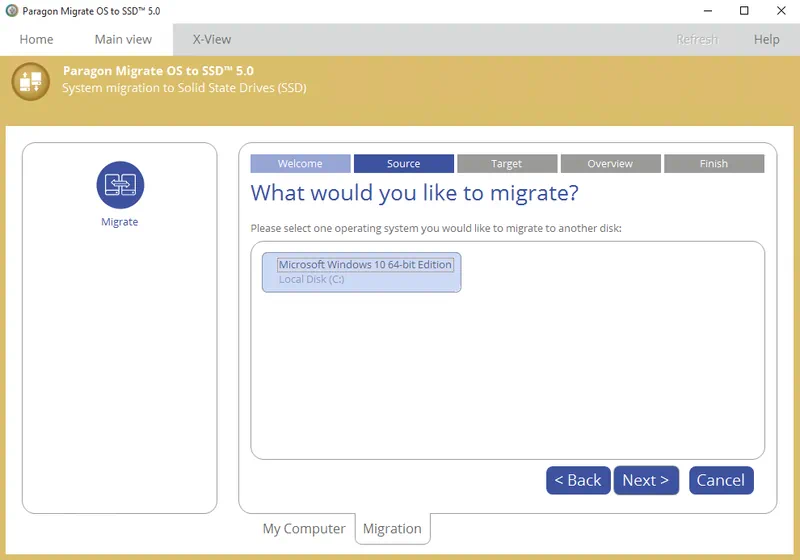Image resolution: width=800 pixels, height=560 pixels.
Task: Click 'What would you like to migrate?' heading
Action: point(414,193)
